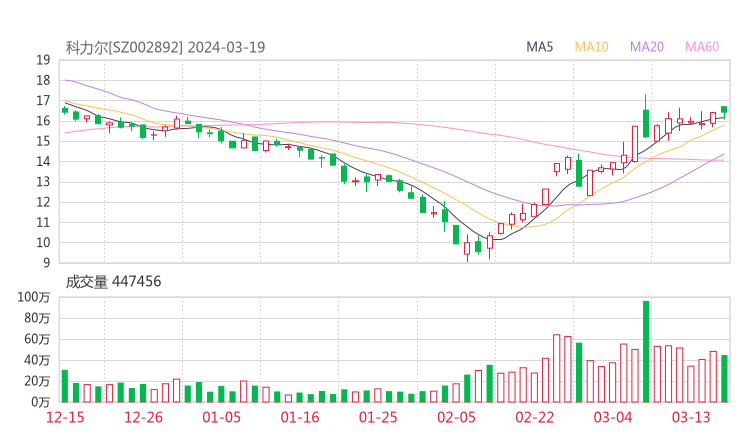This screenshot has width=740, height=440.
Task: Click the 100万 volume axis label
Action: 34,297
